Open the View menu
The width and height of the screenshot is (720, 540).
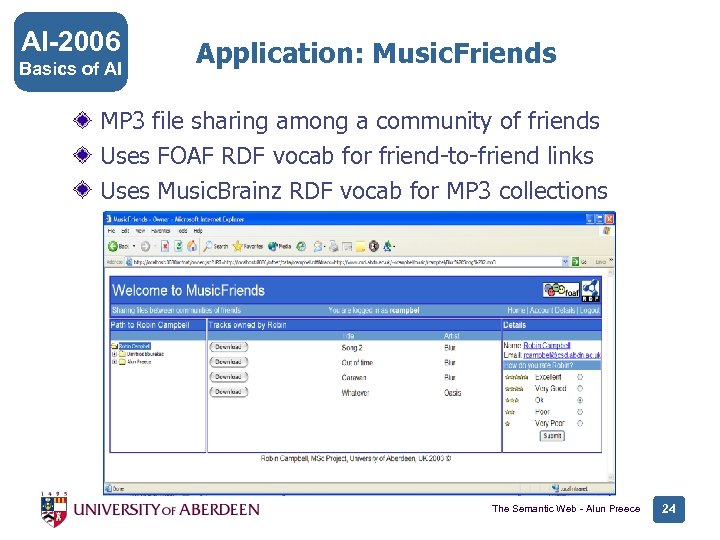(140, 231)
